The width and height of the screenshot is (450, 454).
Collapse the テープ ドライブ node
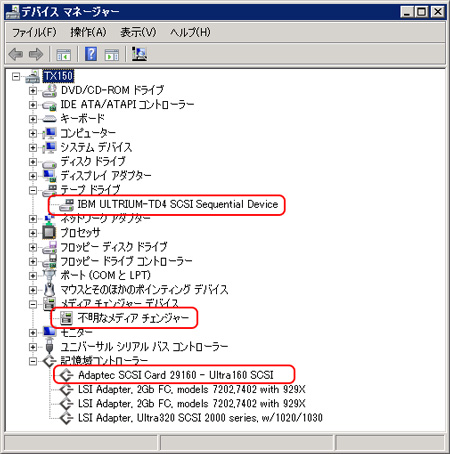click(33, 191)
